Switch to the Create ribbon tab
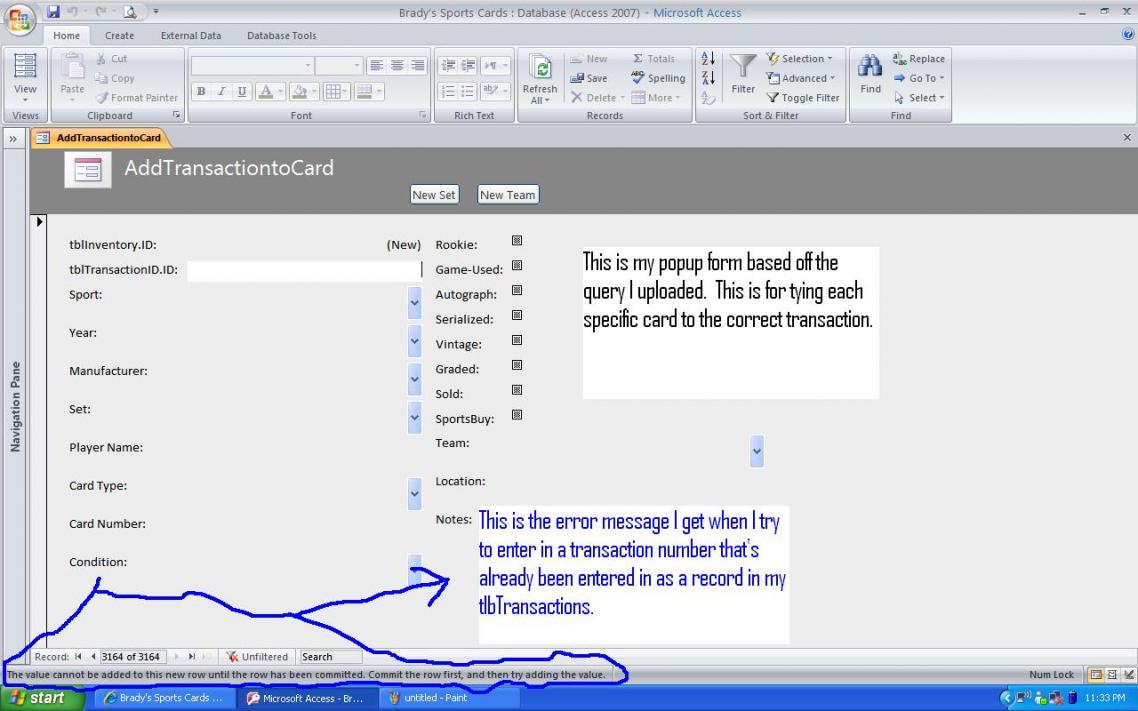1138x711 pixels. pyautogui.click(x=119, y=36)
